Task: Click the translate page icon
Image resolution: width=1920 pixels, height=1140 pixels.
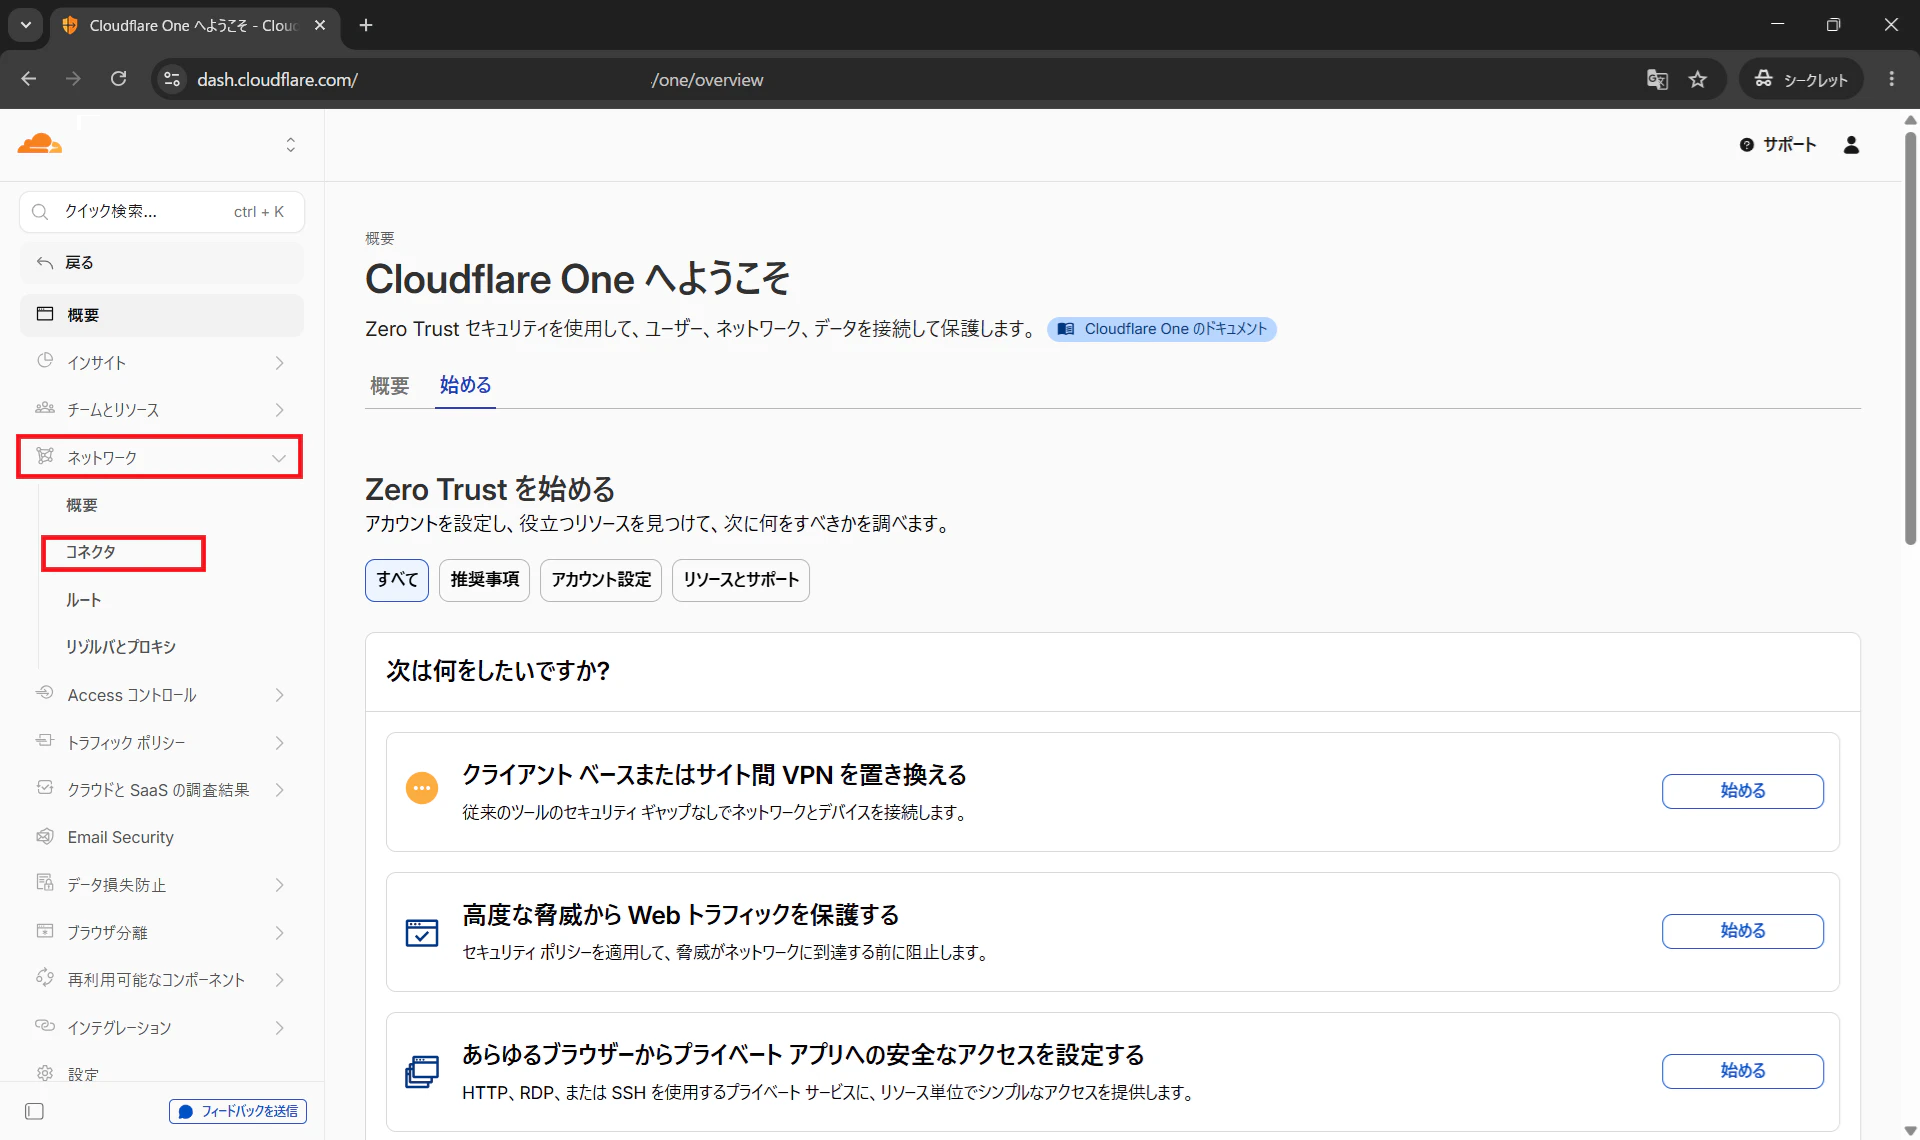Action: [x=1657, y=79]
